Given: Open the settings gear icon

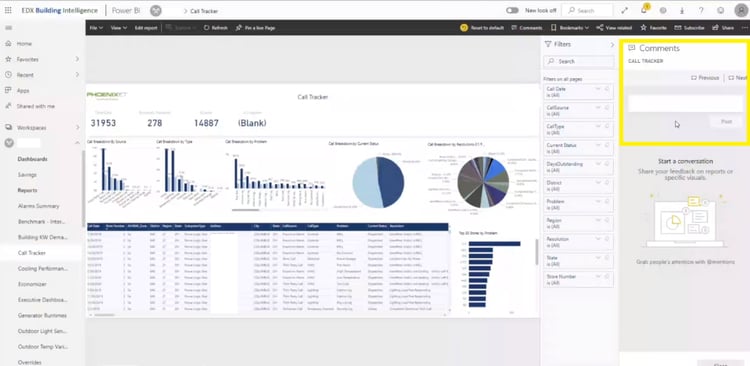Looking at the screenshot, I should tap(663, 10).
